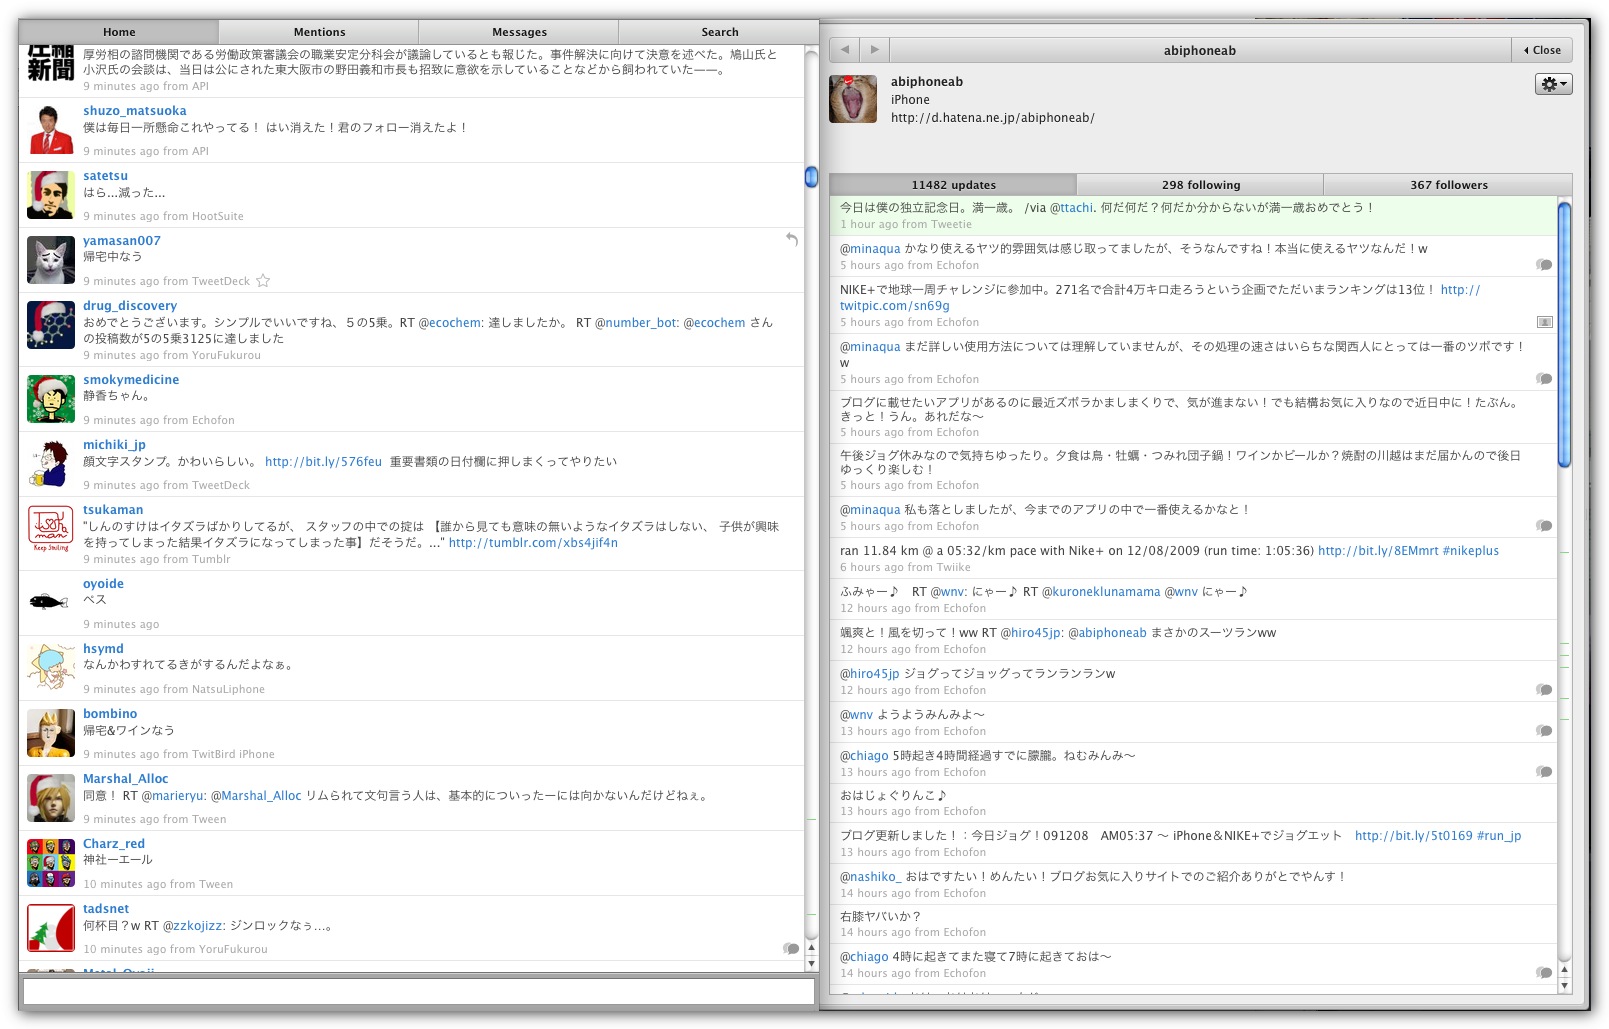Open the conversation bubble on tadsnet's tweet
Image resolution: width=1609 pixels, height=1029 pixels.
(x=791, y=948)
